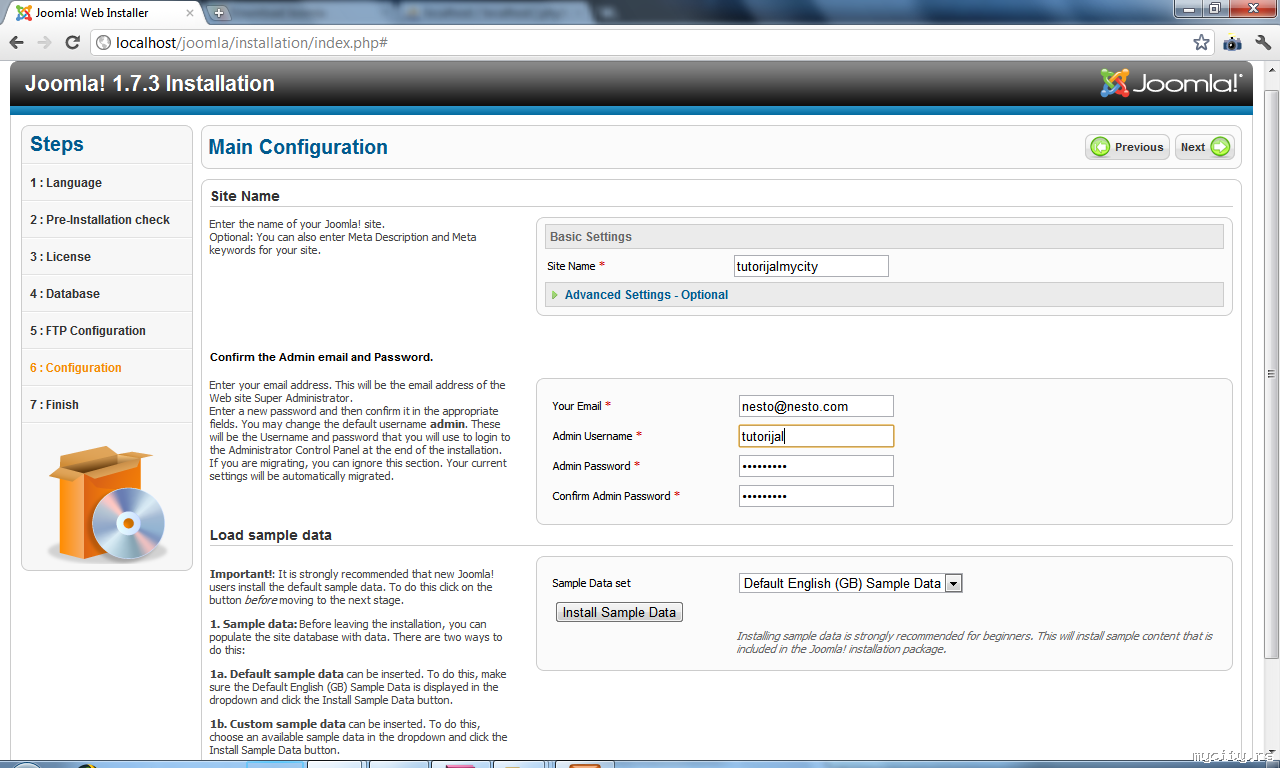Click the 'Admin Username' label
Screen dimensions: 1280x768
coord(592,436)
